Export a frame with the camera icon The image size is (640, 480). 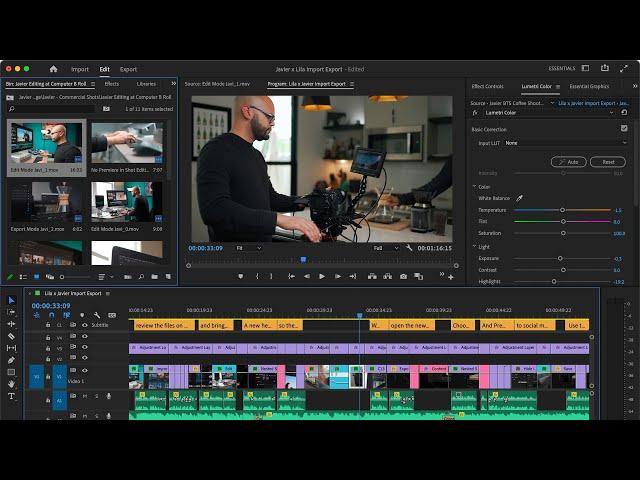pyautogui.click(x=403, y=276)
